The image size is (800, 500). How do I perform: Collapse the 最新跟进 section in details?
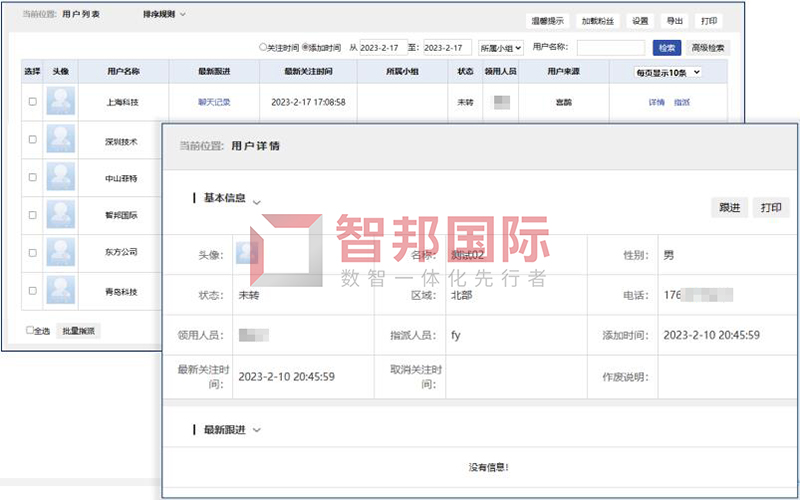(257, 430)
